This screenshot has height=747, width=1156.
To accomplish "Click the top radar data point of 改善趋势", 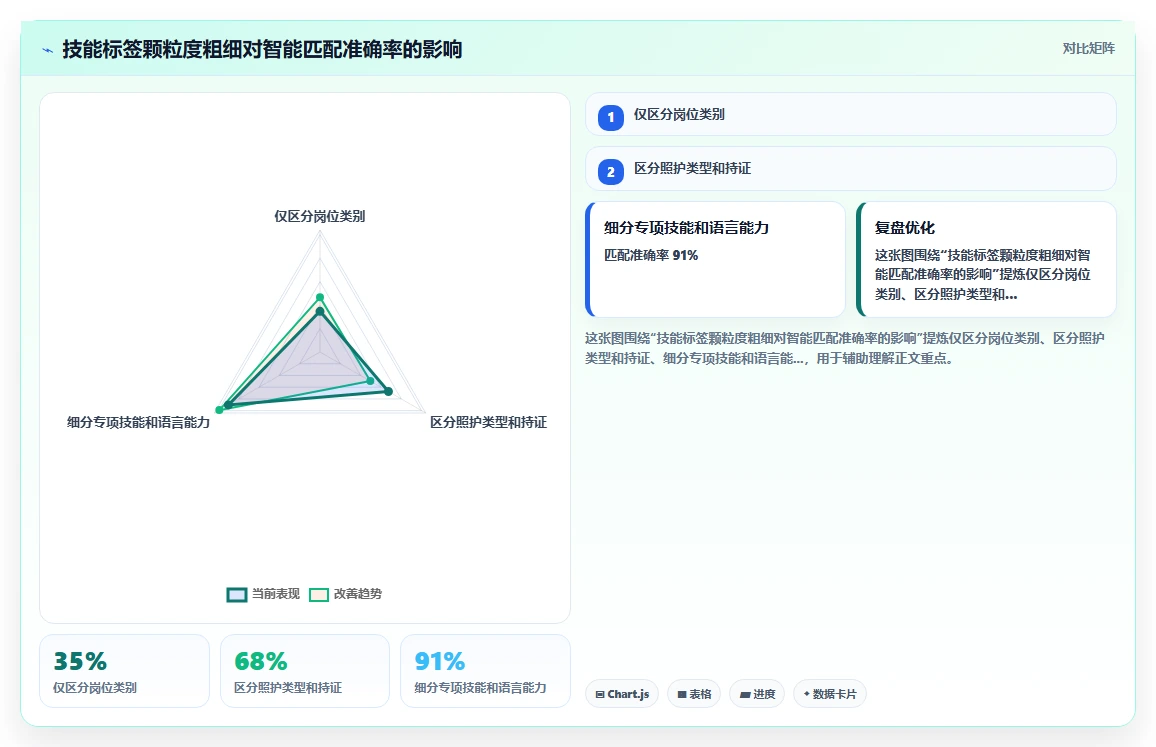I will click(320, 297).
